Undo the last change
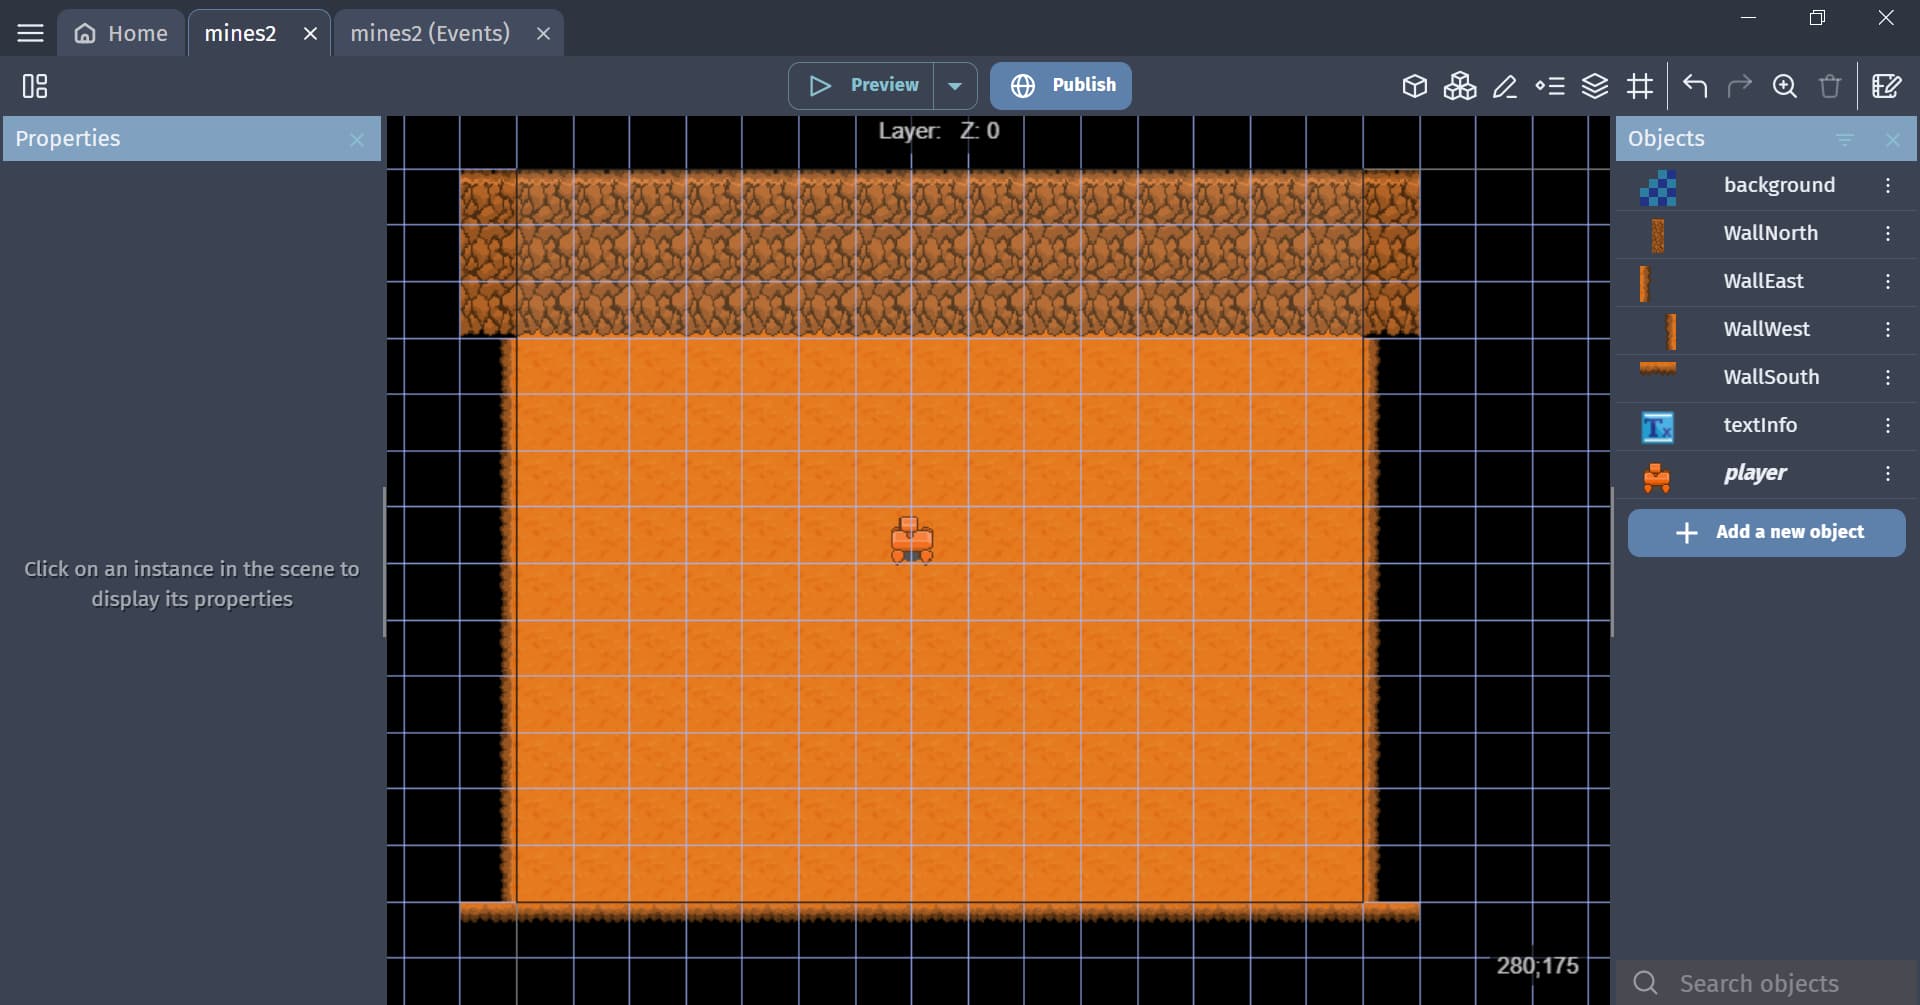Image resolution: width=1920 pixels, height=1005 pixels. (x=1695, y=86)
